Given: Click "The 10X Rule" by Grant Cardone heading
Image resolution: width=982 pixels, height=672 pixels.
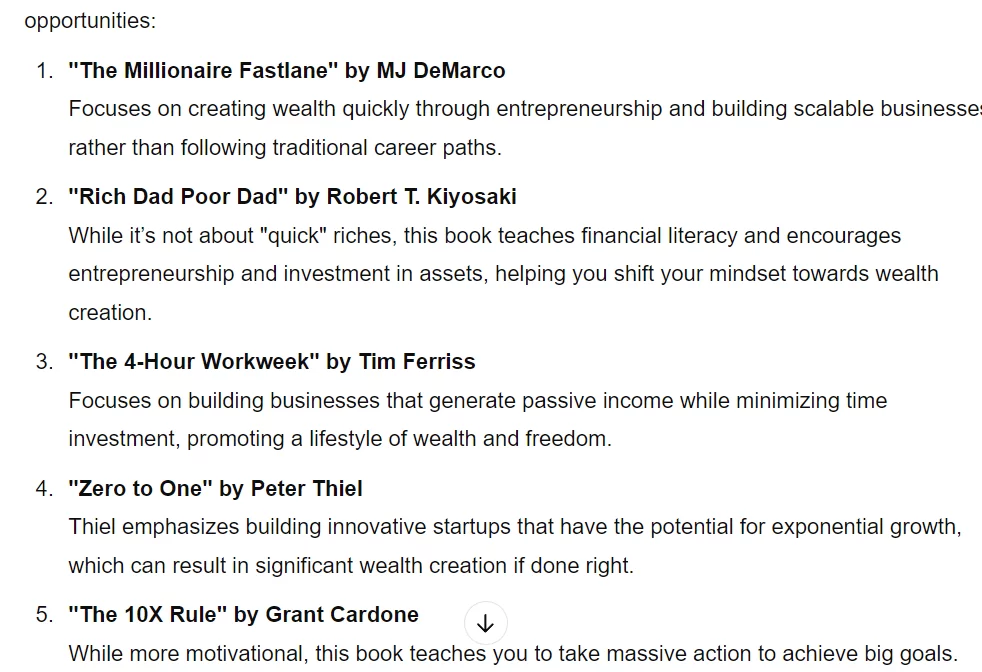Looking at the screenshot, I should tap(244, 614).
